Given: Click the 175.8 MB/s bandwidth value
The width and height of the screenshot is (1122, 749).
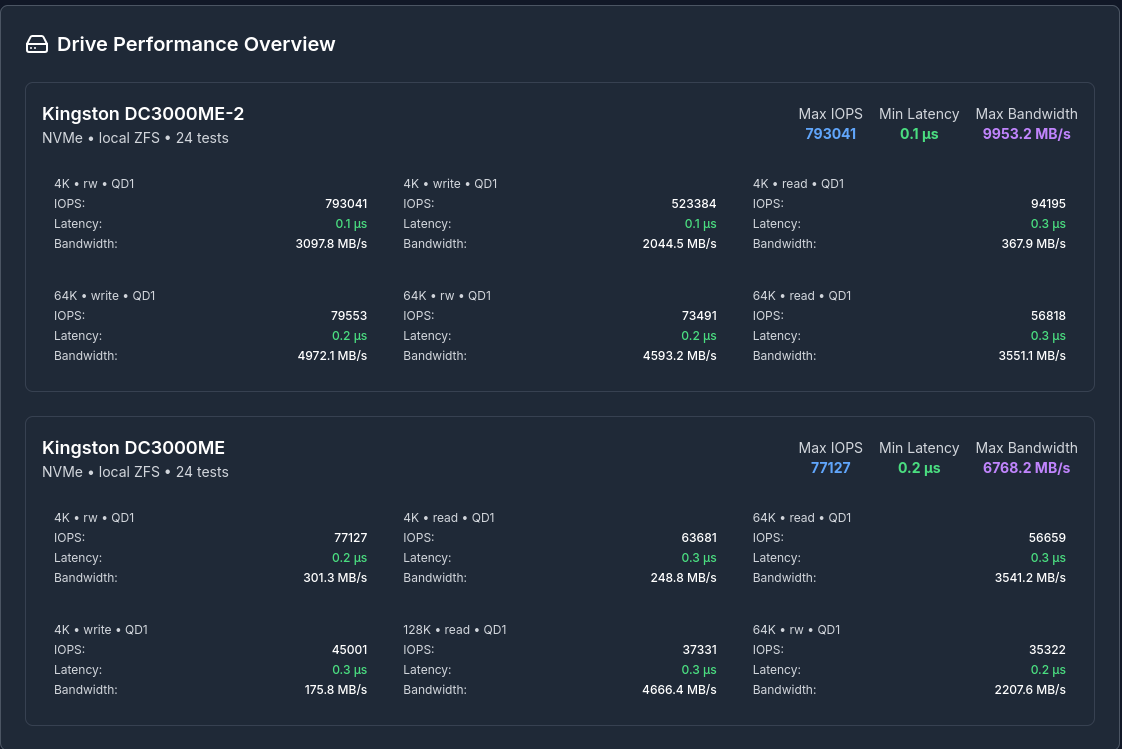Looking at the screenshot, I should 335,690.
